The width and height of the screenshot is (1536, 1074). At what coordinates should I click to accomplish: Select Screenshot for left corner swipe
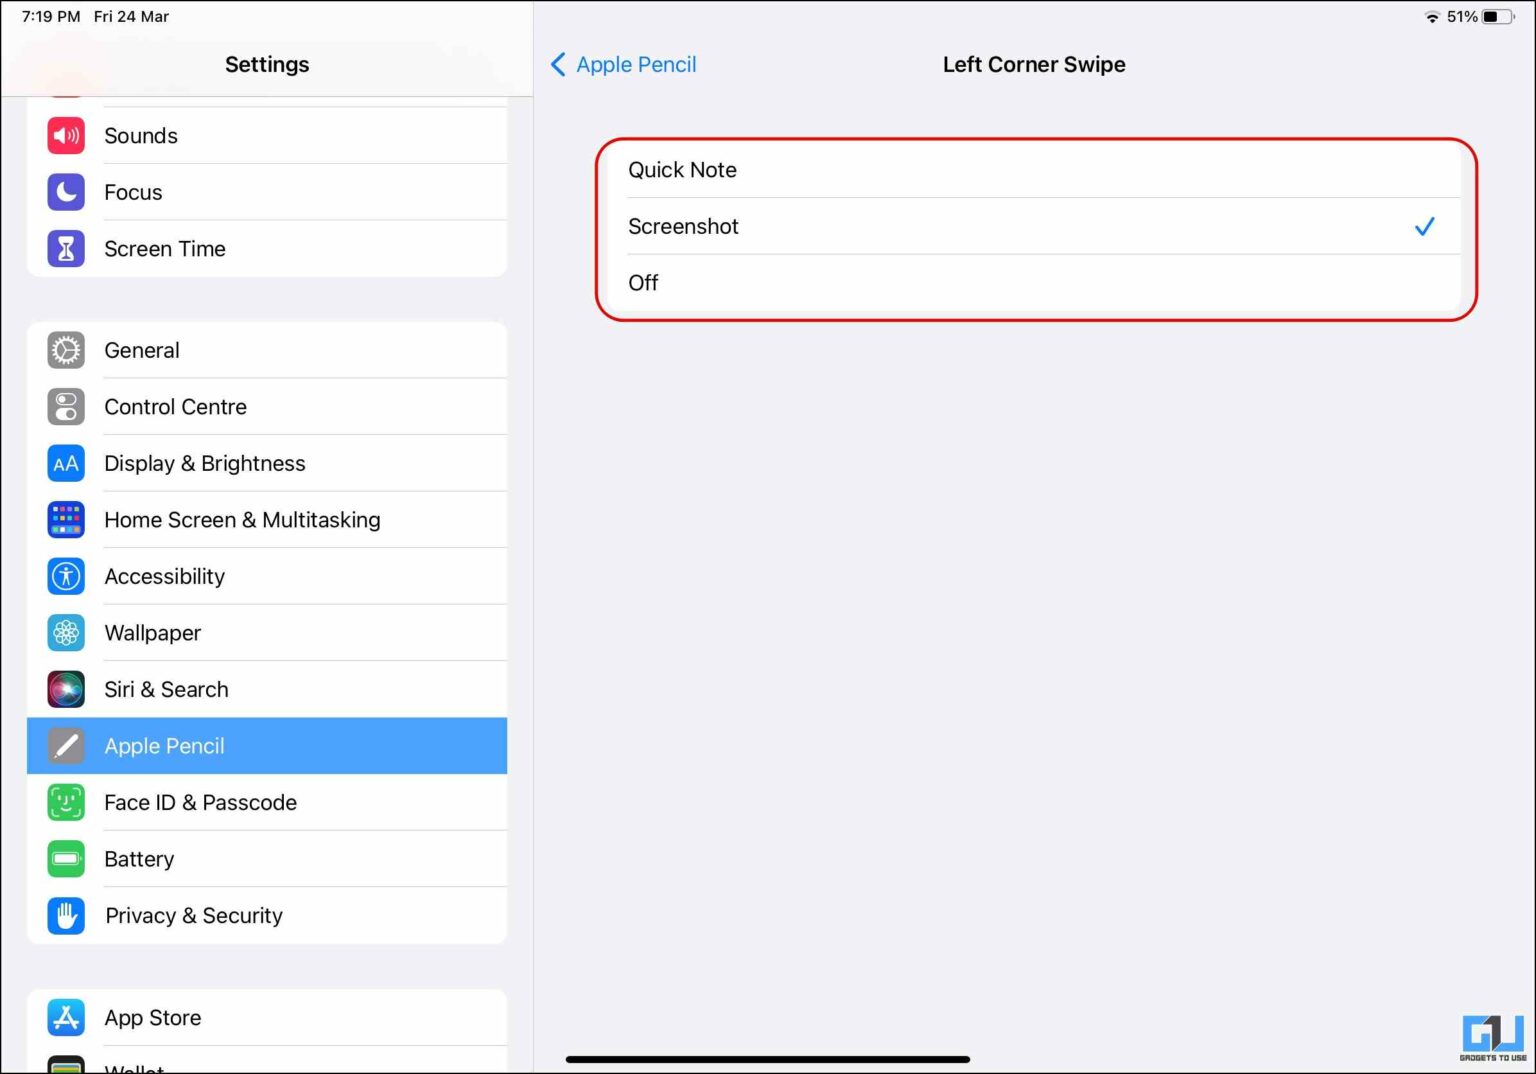coord(684,226)
